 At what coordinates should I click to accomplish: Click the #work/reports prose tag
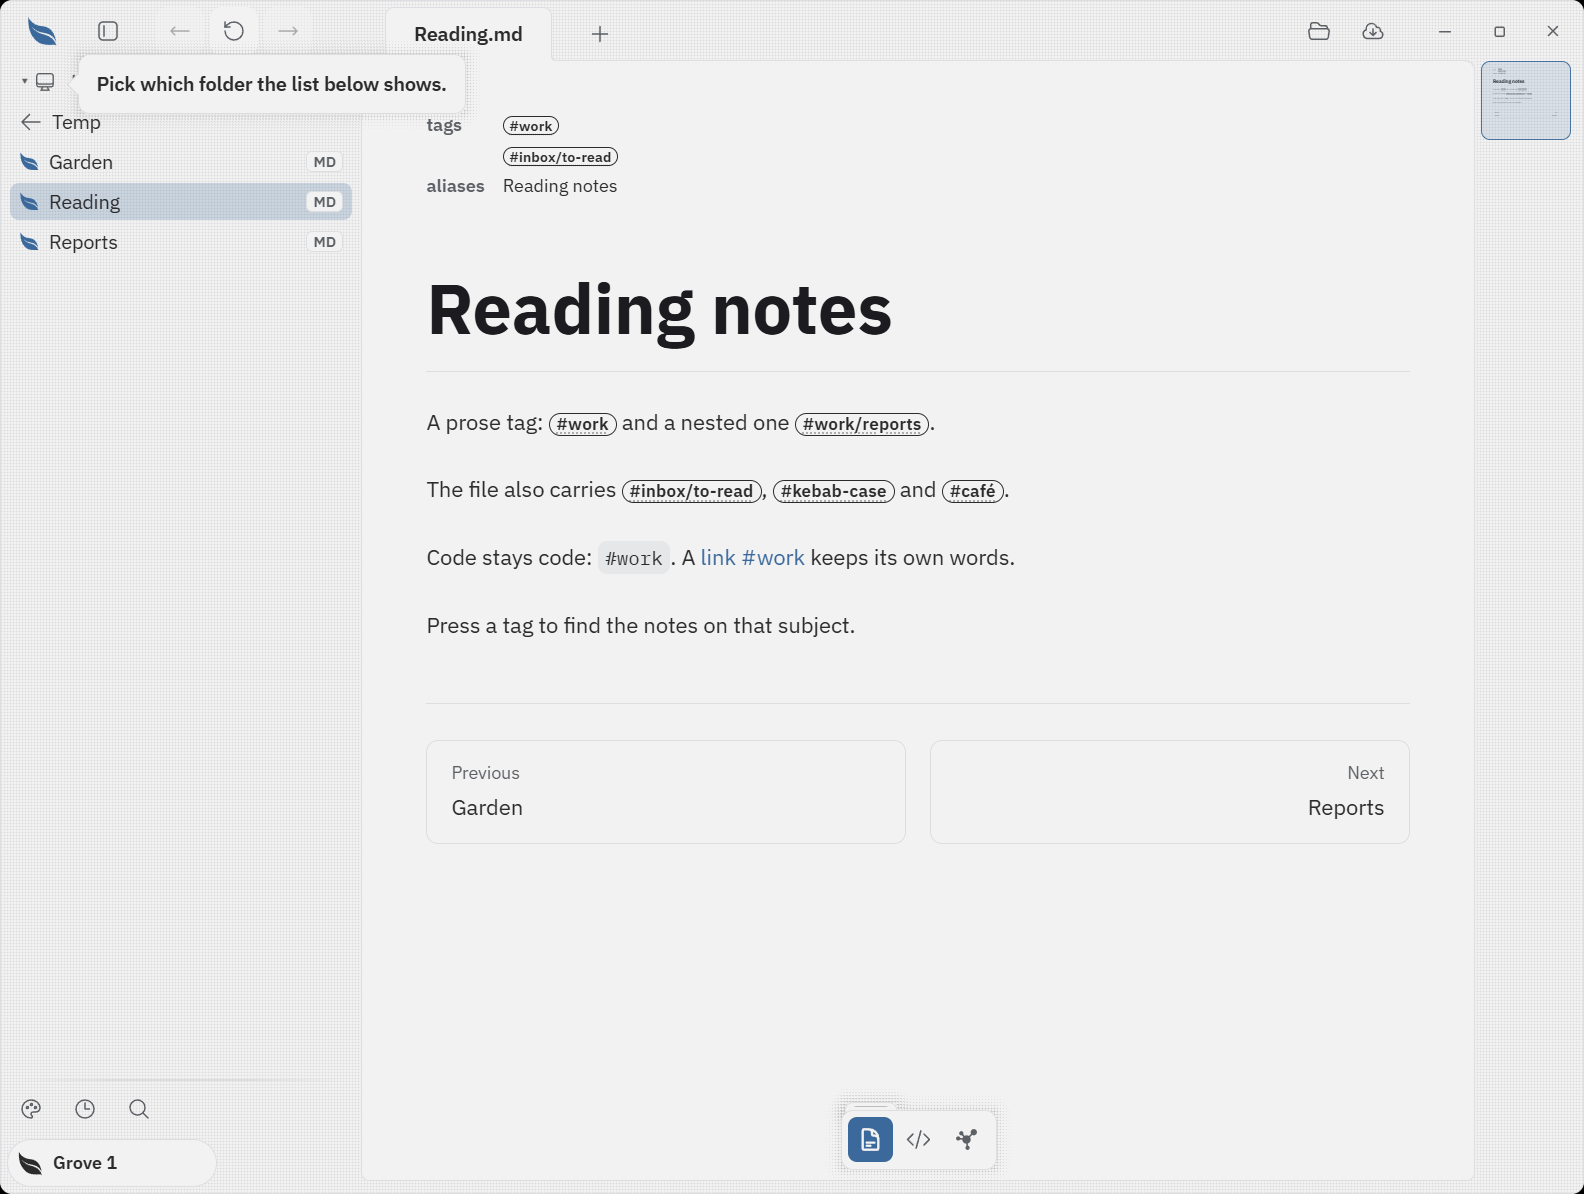[862, 424]
